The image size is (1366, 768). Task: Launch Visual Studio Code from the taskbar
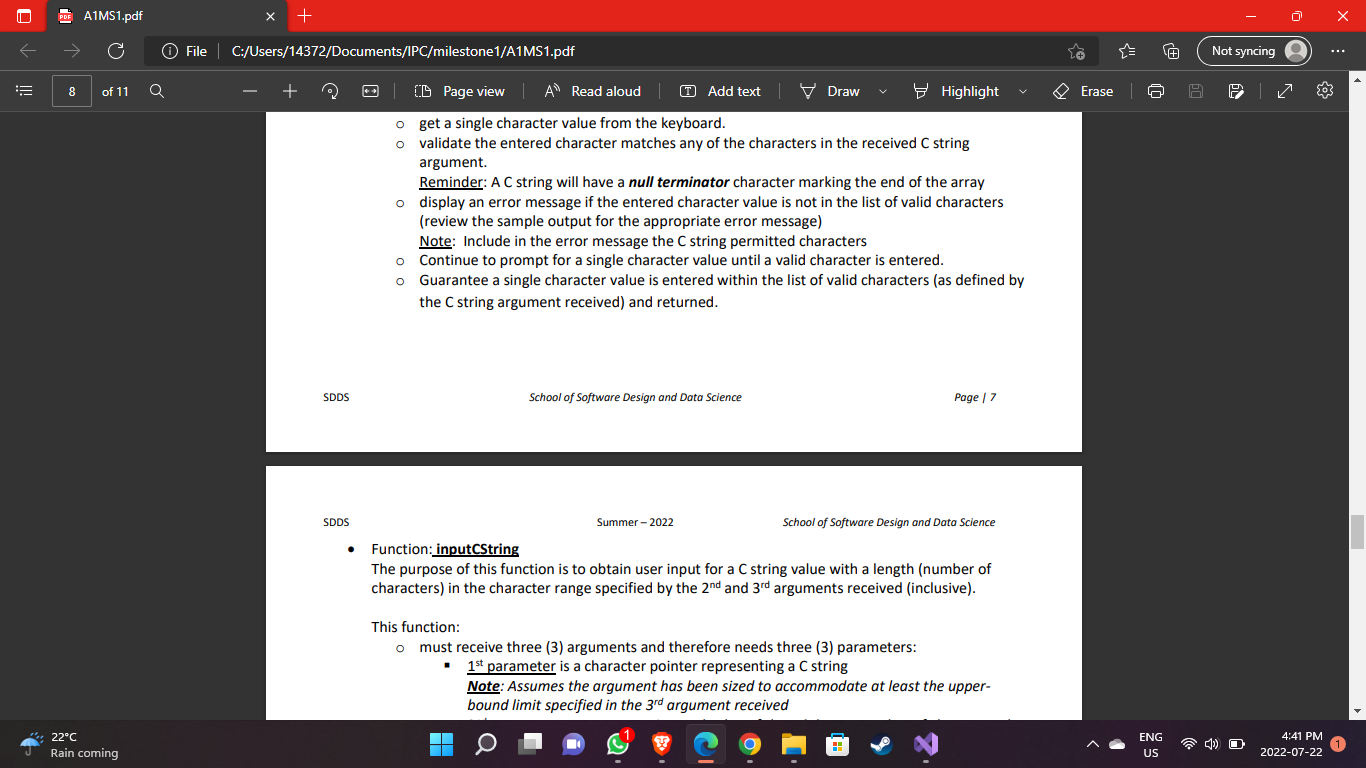pyautogui.click(x=924, y=744)
